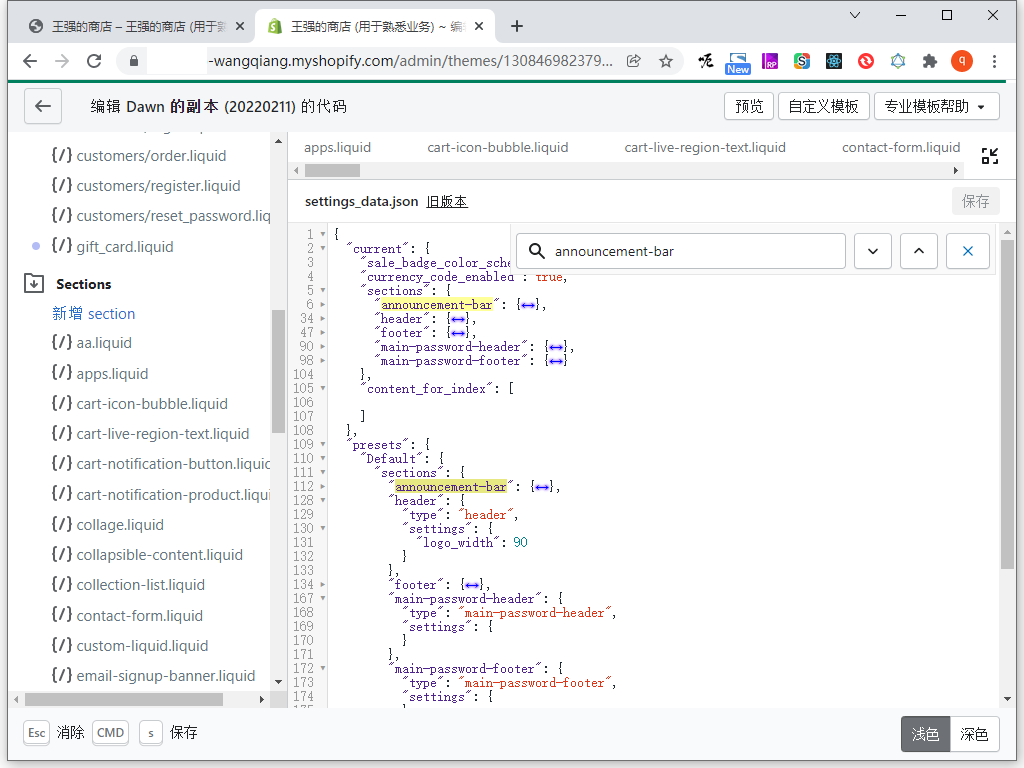1024x768 pixels.
Task: Bookmark the page with the star icon
Action: (666, 61)
